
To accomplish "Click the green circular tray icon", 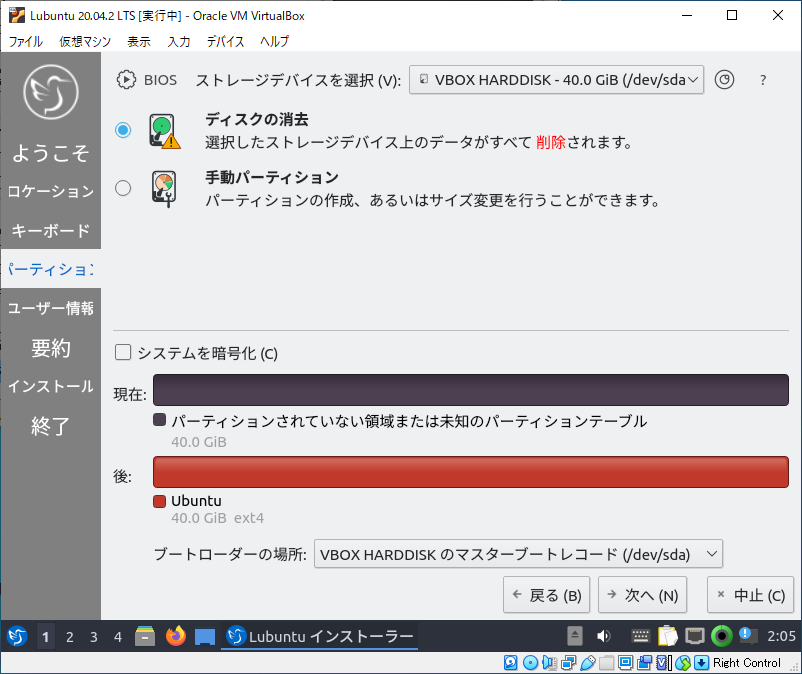I will click(x=722, y=636).
